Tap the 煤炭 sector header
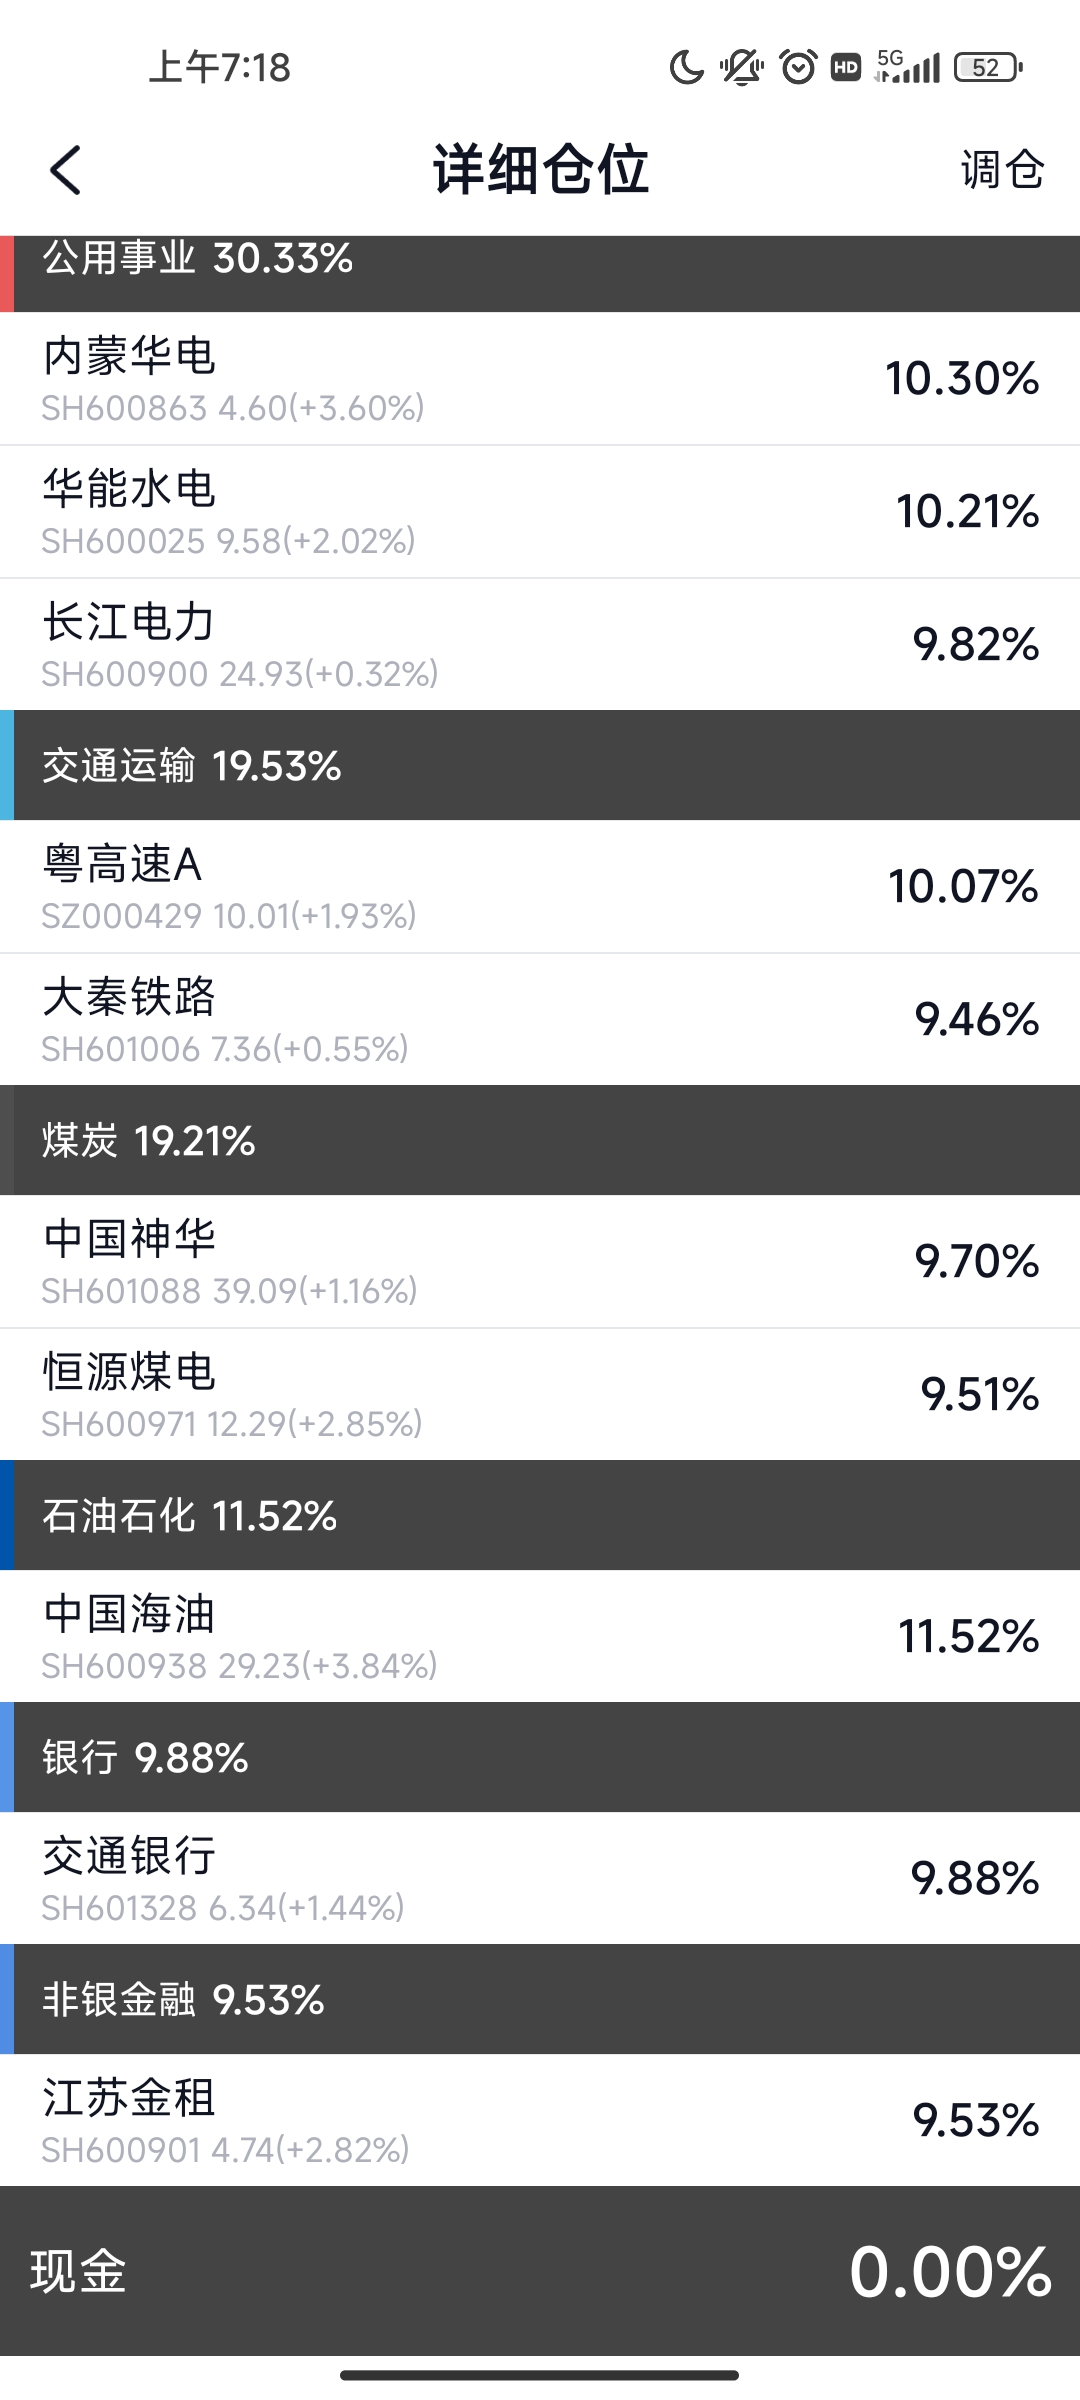1080x2400 pixels. 540,1141
